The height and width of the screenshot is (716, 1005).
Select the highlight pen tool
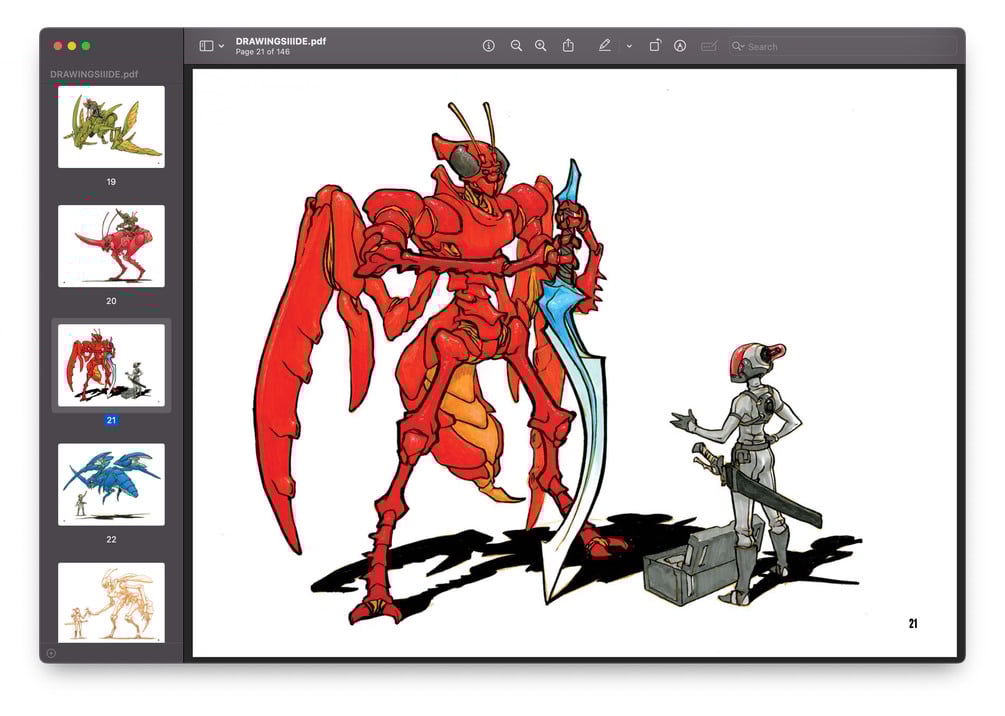(x=604, y=46)
